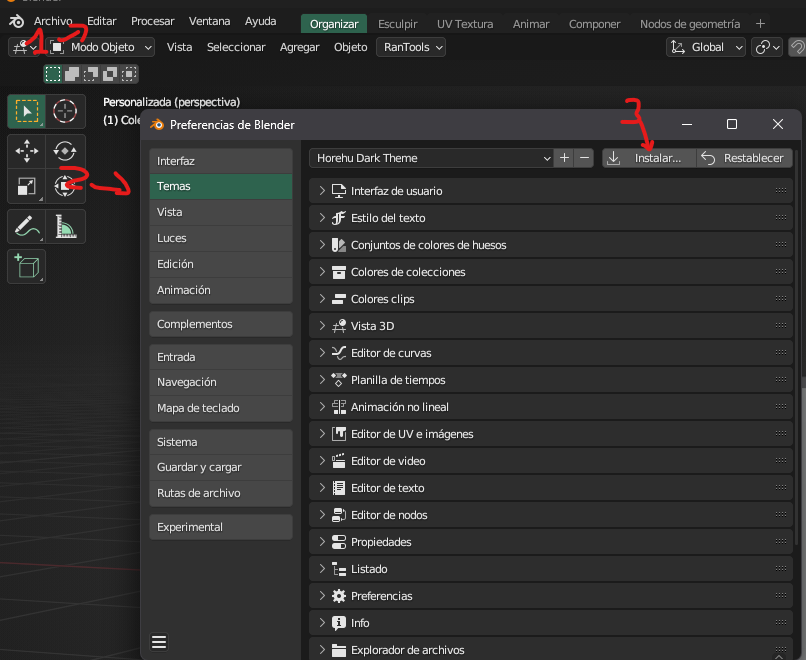
Task: Open the Interfaz preferences section
Action: coord(221,161)
